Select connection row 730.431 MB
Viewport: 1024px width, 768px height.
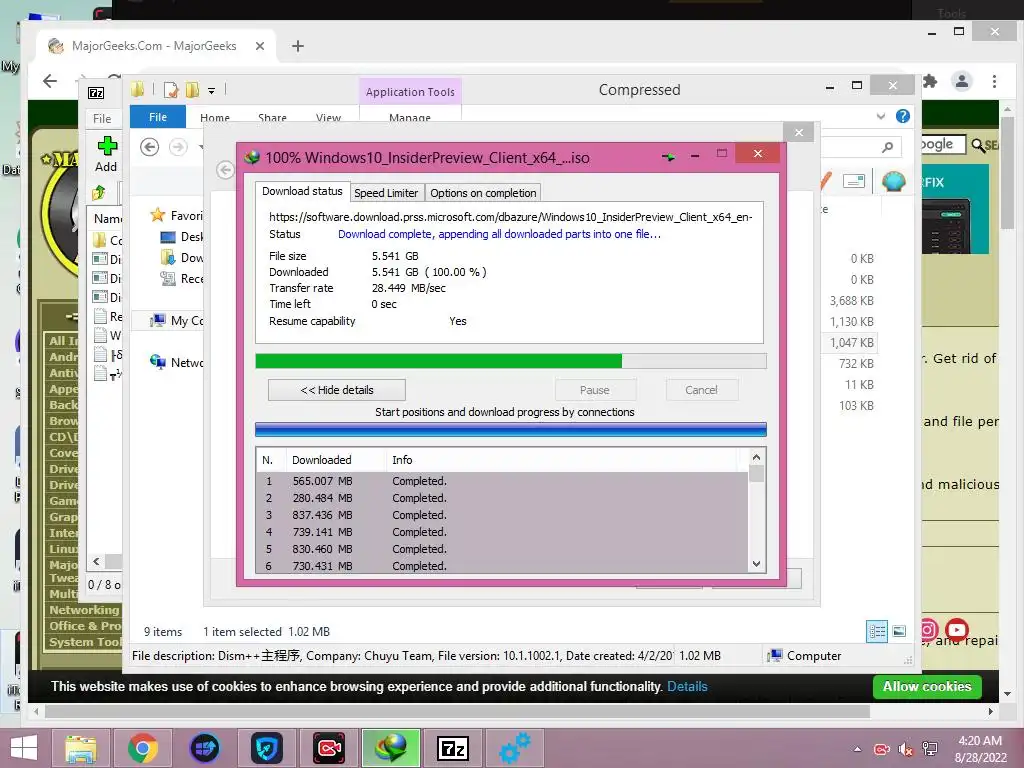[502, 566]
